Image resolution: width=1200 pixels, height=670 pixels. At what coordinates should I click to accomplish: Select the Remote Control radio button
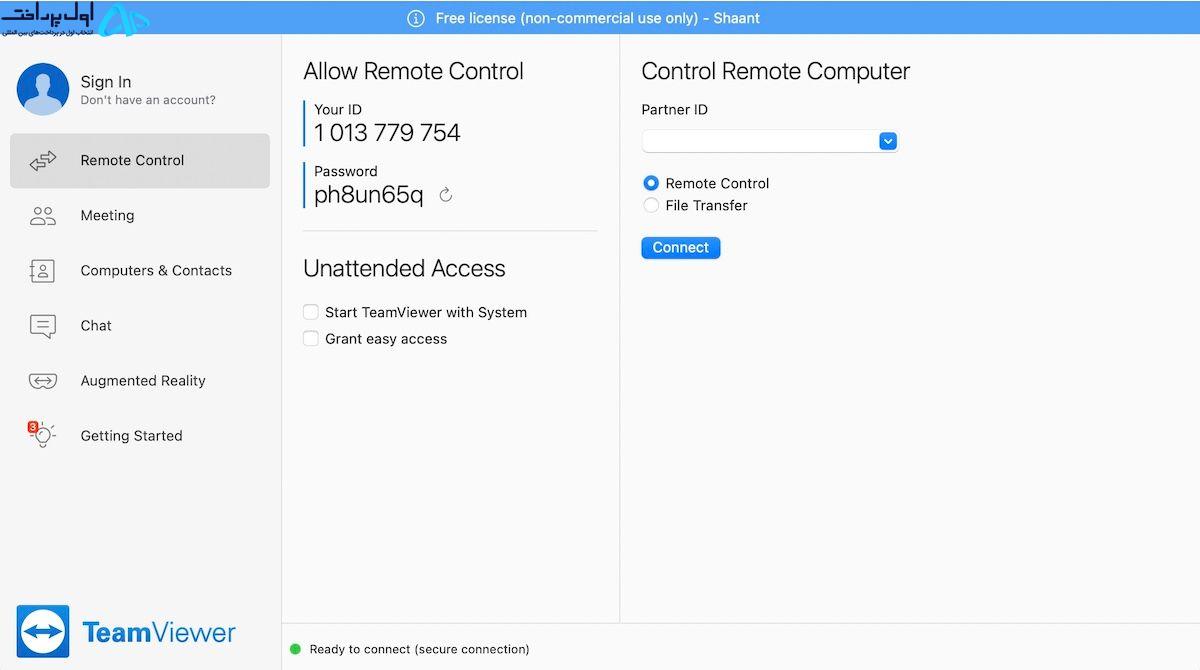[651, 183]
